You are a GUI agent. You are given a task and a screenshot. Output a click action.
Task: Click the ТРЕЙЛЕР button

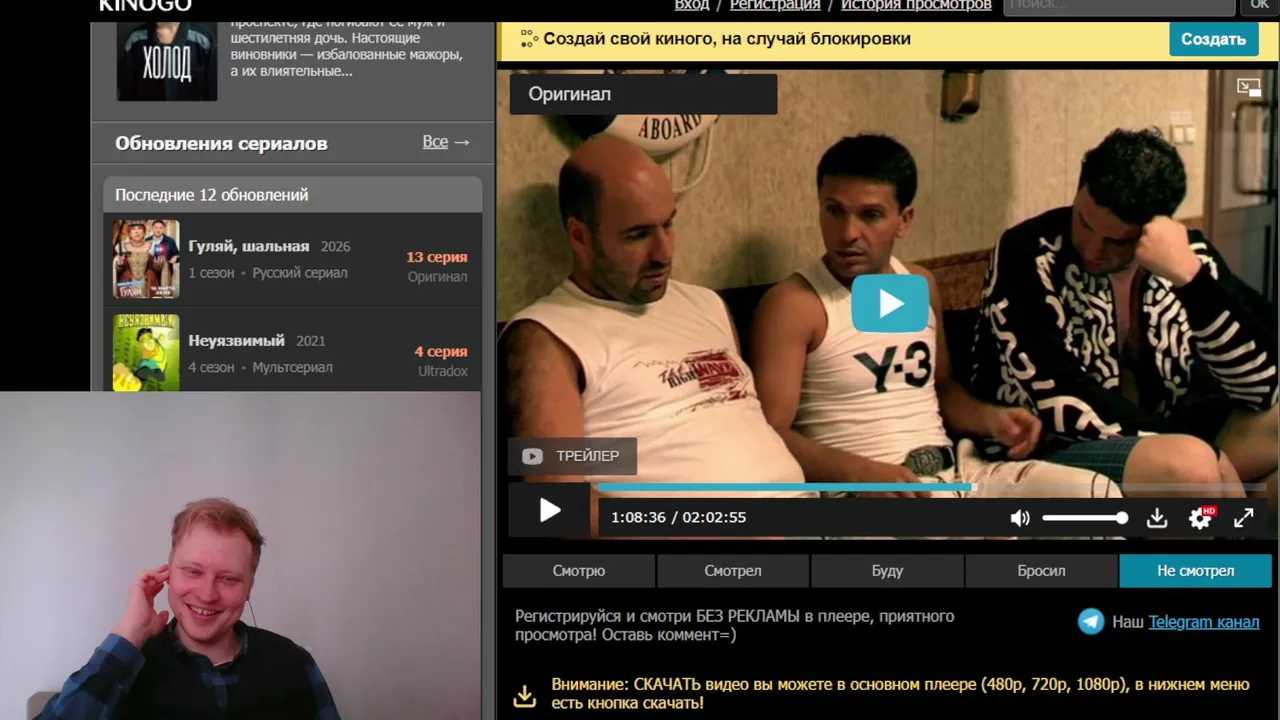tap(572, 456)
